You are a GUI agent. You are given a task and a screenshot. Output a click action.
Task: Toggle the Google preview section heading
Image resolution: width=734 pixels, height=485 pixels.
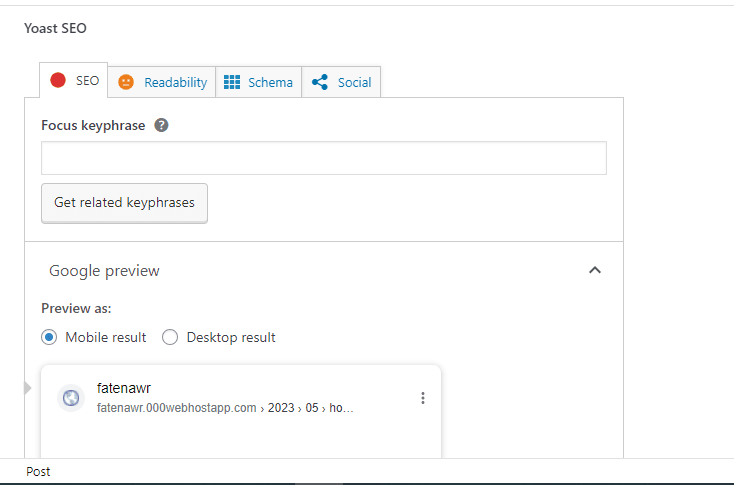click(104, 271)
